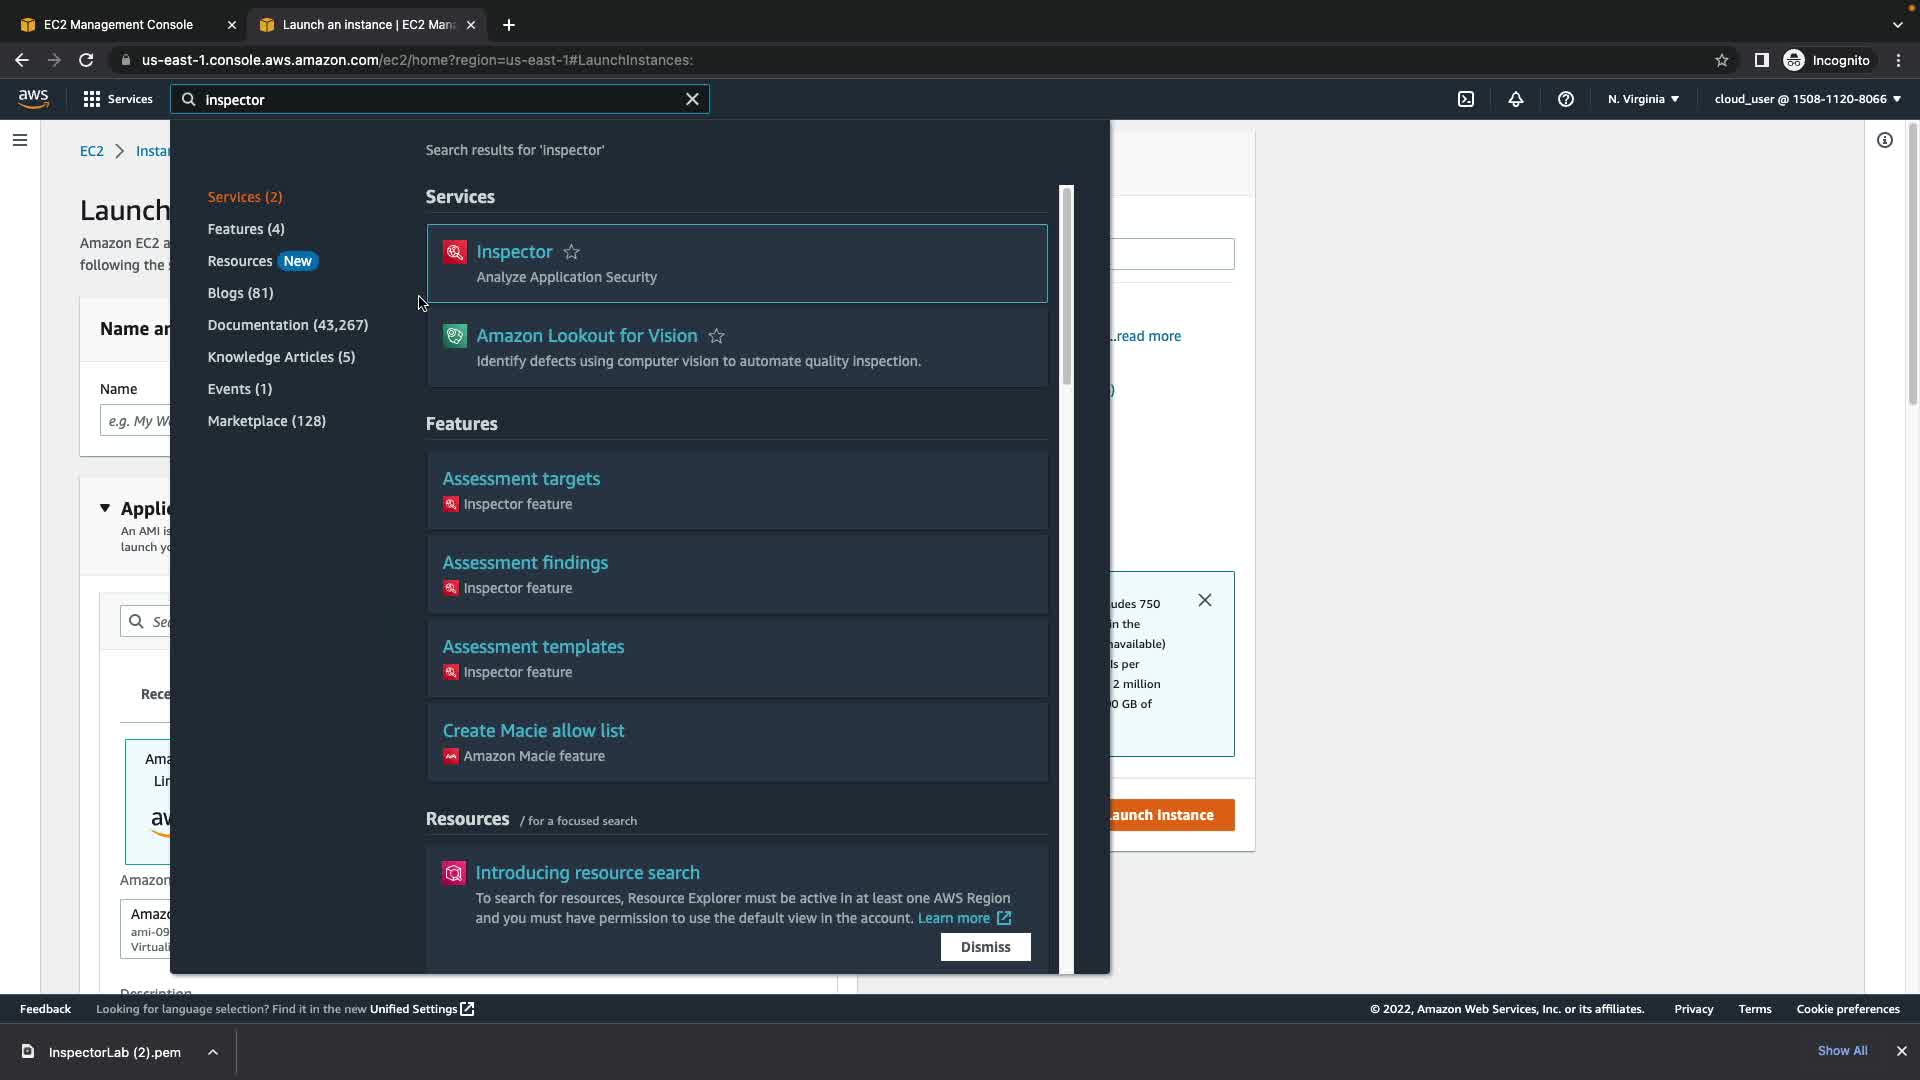Clear the inspector search text
This screenshot has height=1080, width=1920.
[692, 99]
